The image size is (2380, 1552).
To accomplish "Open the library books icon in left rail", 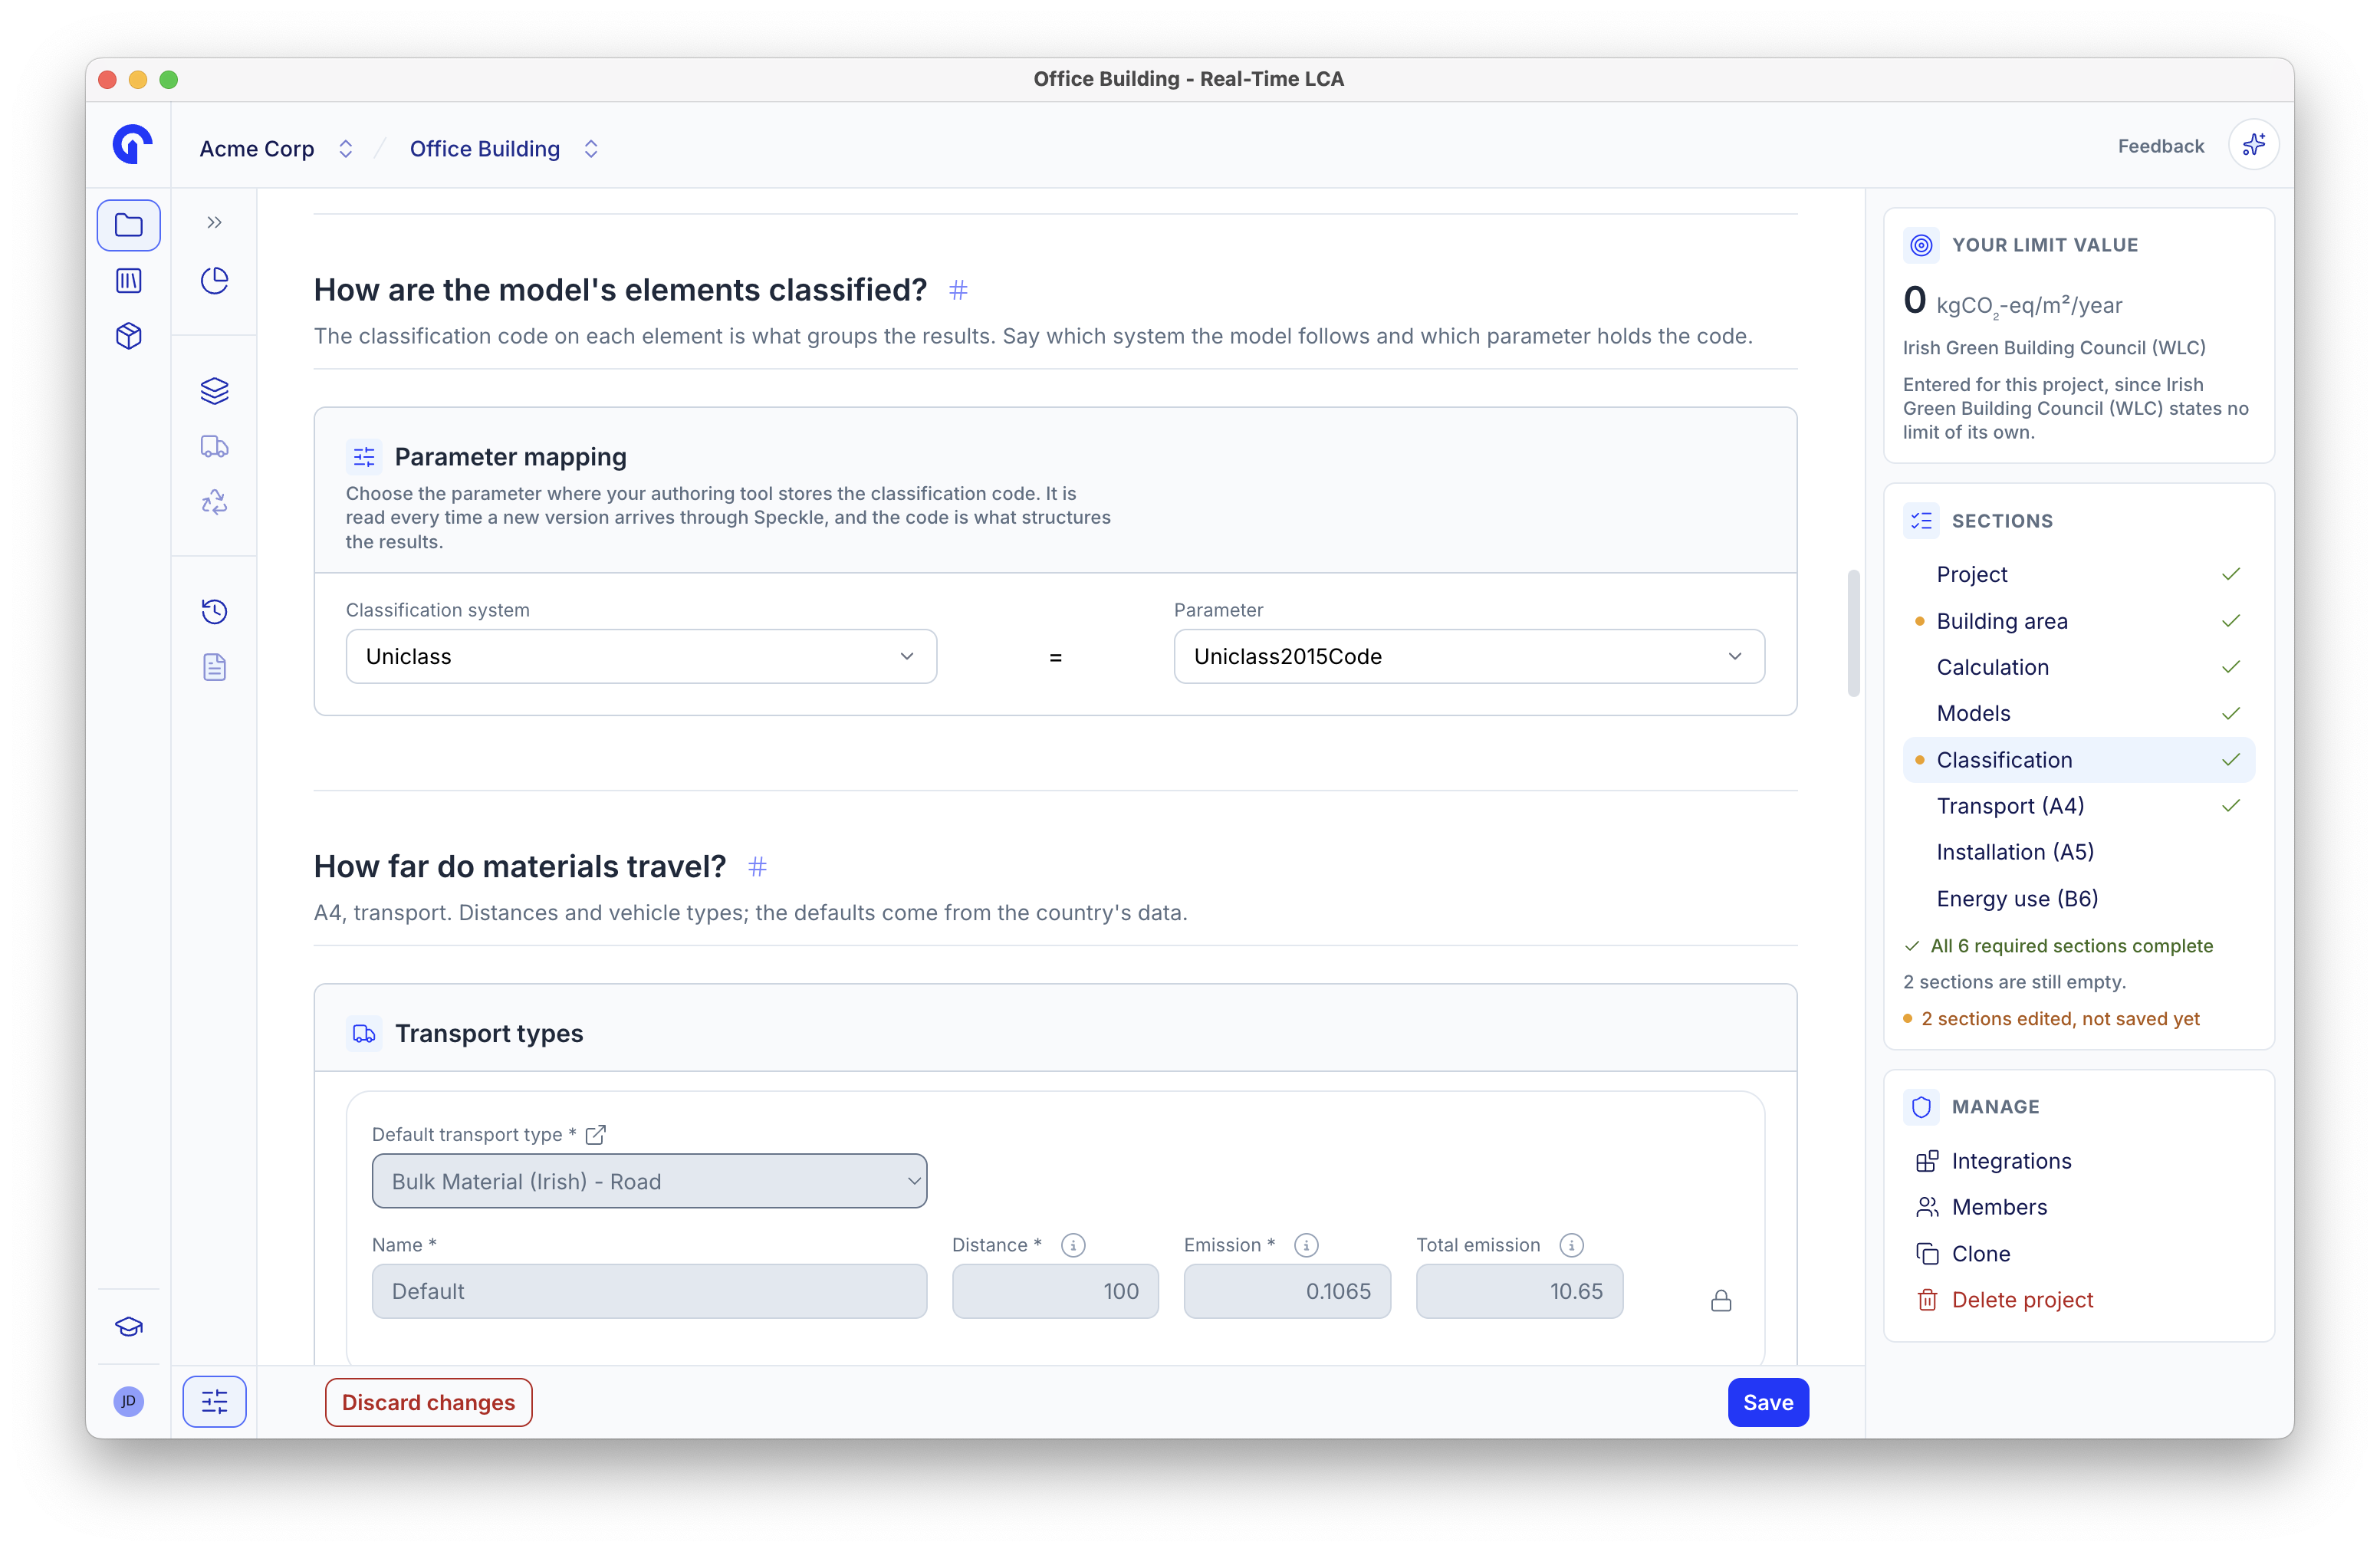I will coord(128,281).
